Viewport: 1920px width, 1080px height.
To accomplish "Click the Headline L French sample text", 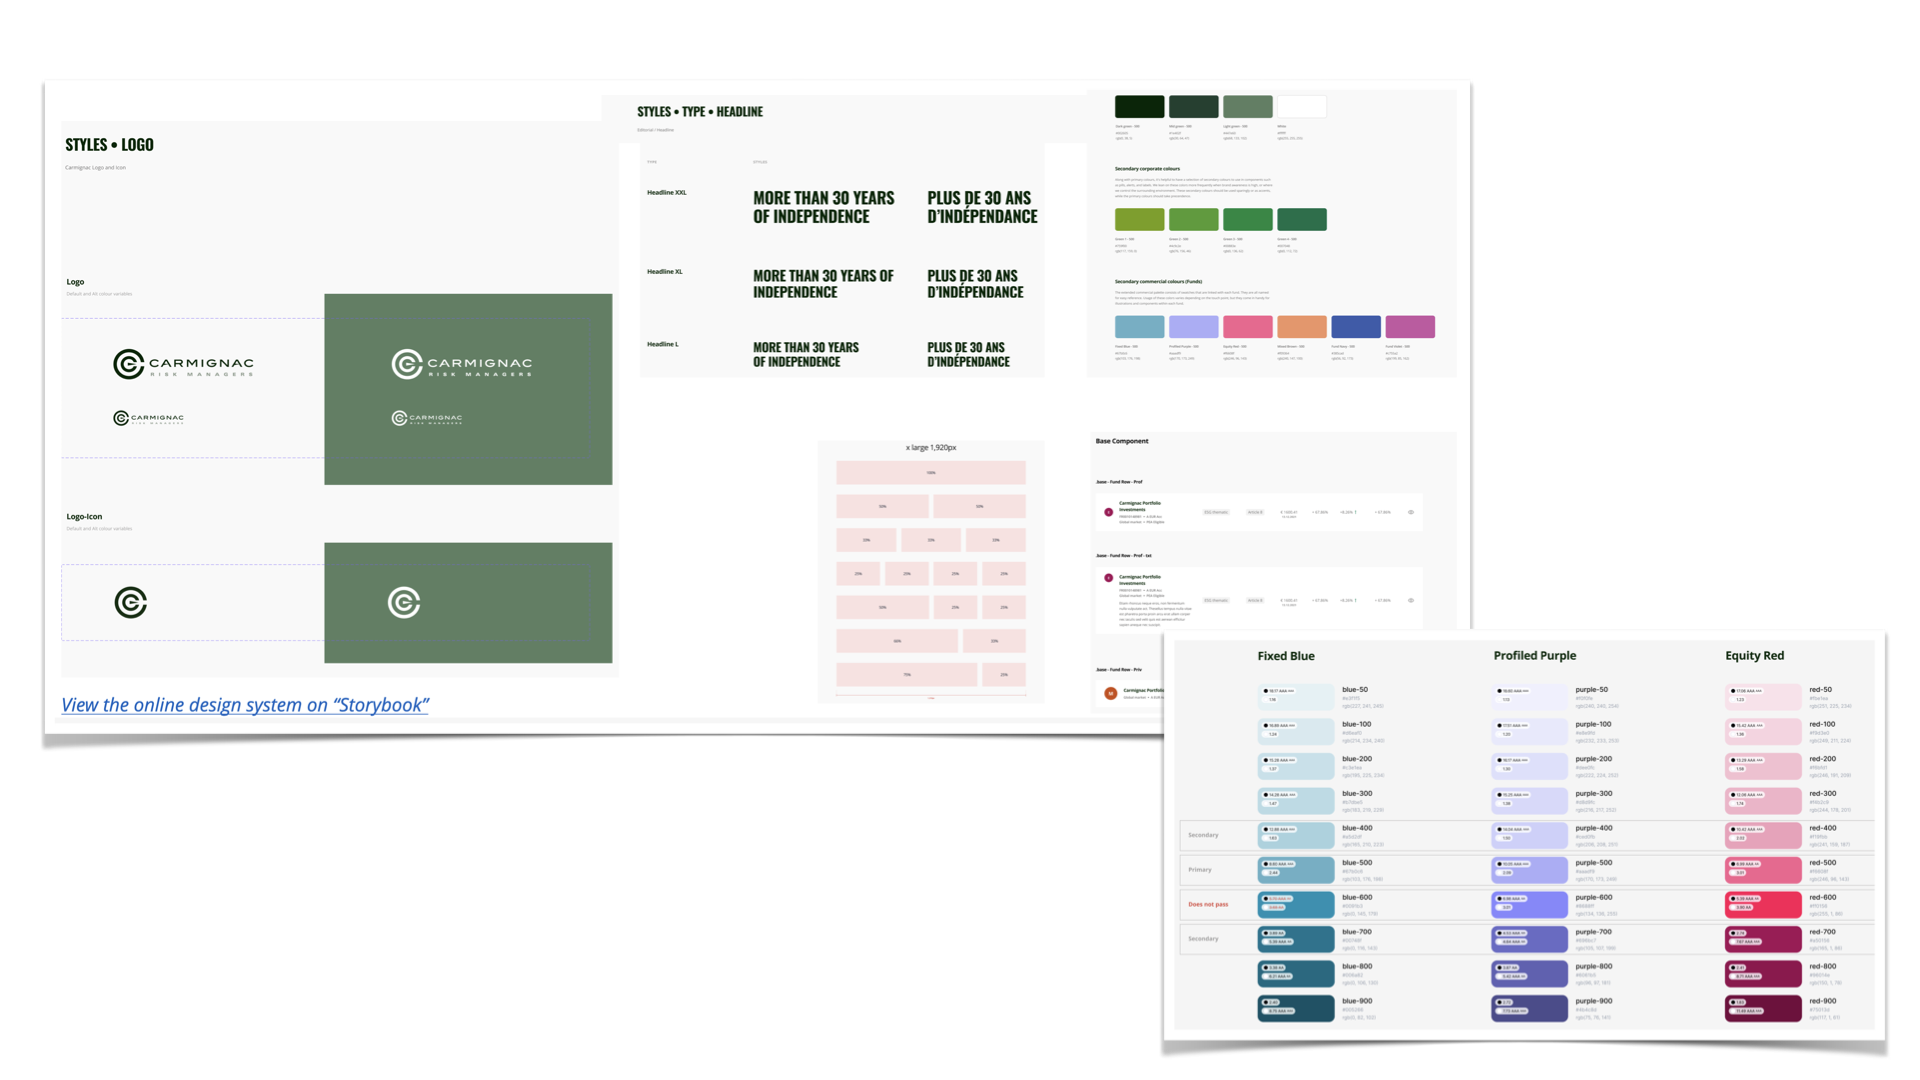I will click(x=968, y=355).
